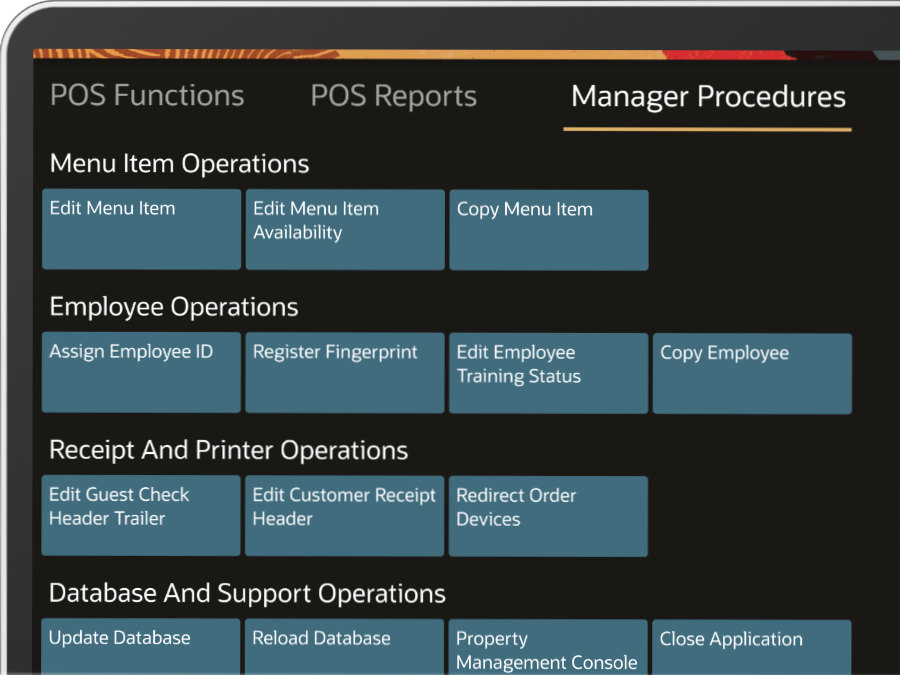The height and width of the screenshot is (675, 900).
Task: Open the Property Management Console
Action: [x=548, y=647]
